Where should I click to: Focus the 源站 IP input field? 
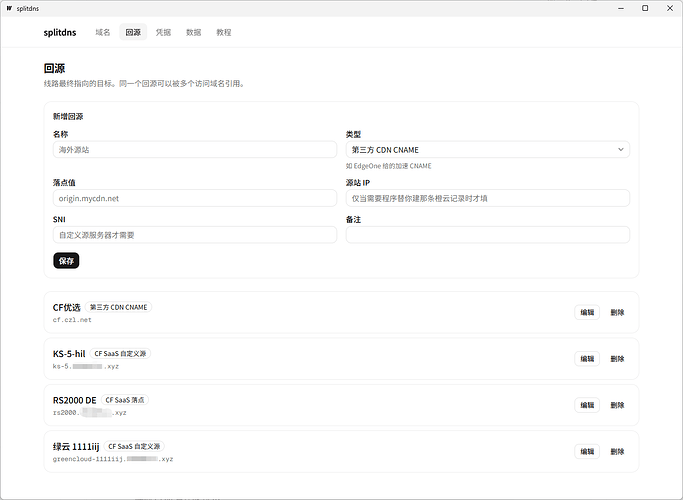pyautogui.click(x=488, y=198)
